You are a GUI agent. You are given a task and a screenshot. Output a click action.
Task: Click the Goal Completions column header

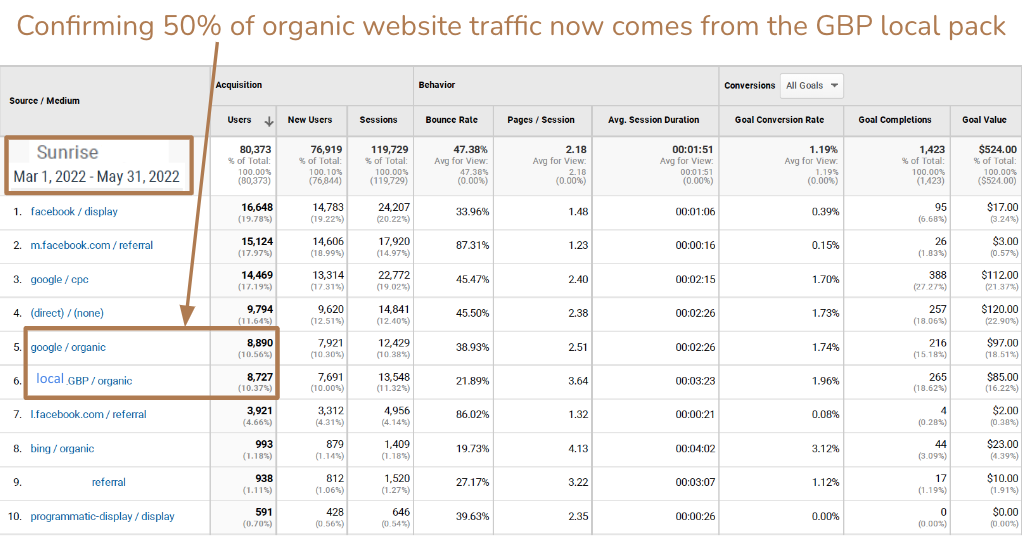pos(894,120)
